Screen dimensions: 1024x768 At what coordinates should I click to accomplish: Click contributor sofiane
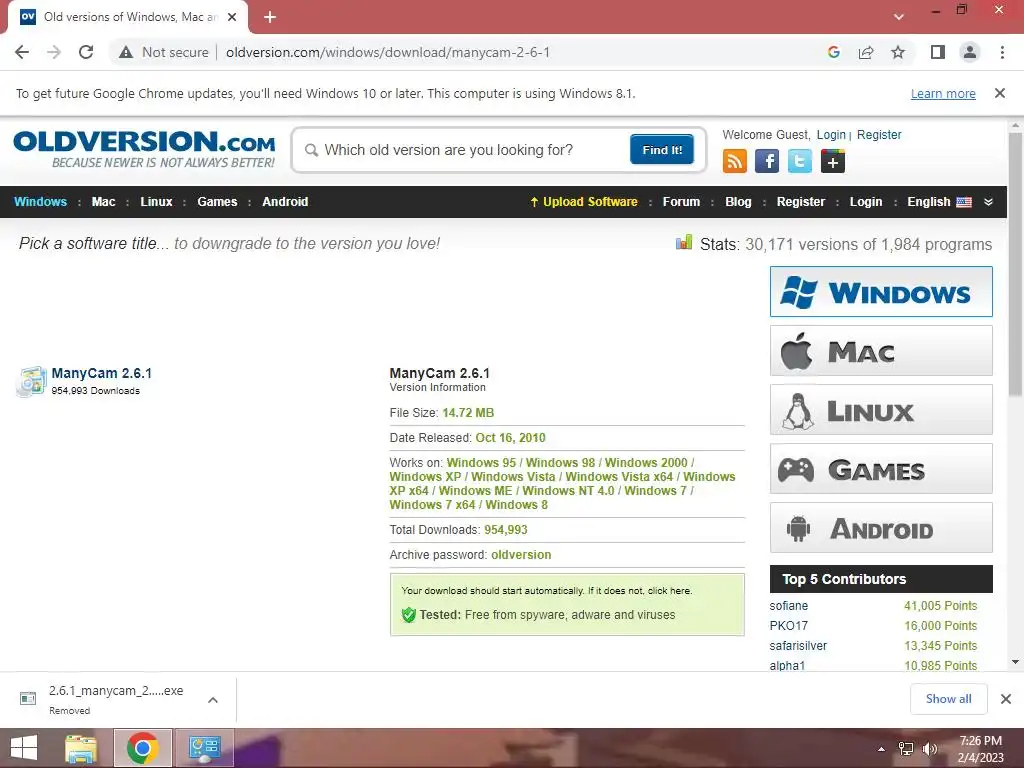pos(788,605)
